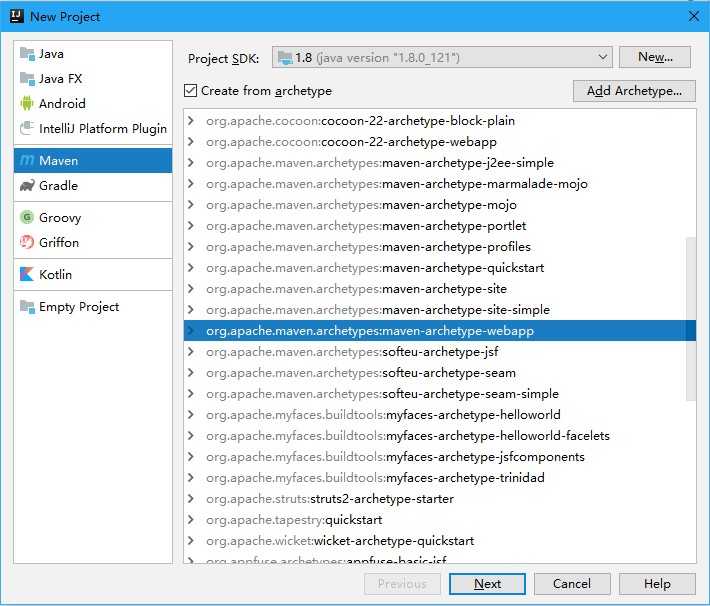
Task: Select myfaces-archetype-jsfcomponents archetype
Action: tap(440, 457)
